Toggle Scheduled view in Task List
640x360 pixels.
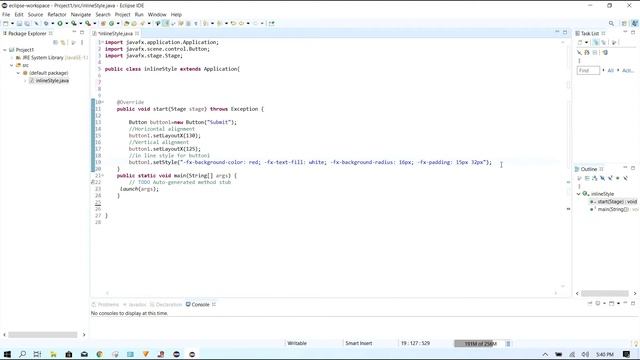[604, 42]
